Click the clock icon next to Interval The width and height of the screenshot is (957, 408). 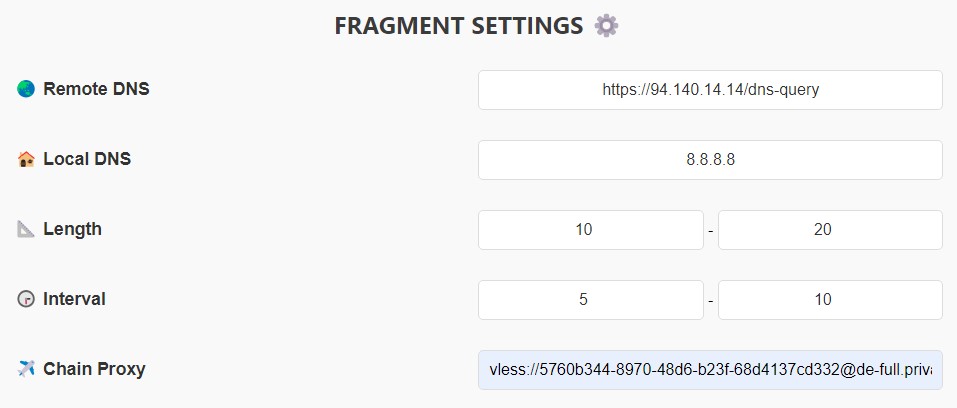(26, 299)
